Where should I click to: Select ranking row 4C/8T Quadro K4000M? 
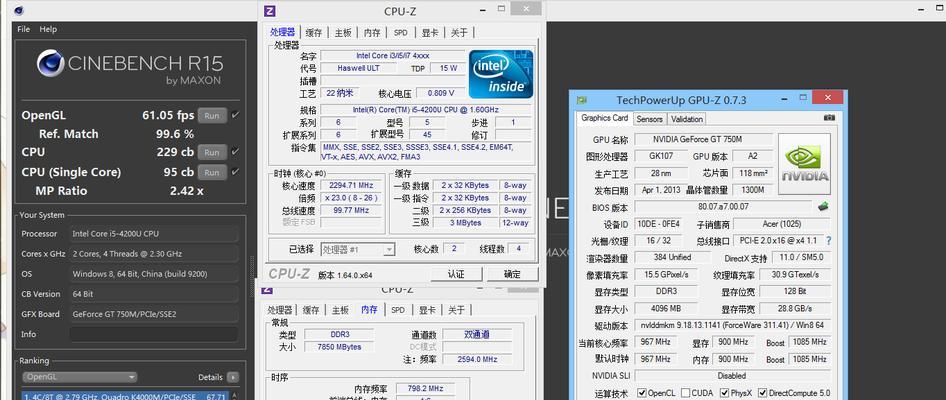[124, 396]
